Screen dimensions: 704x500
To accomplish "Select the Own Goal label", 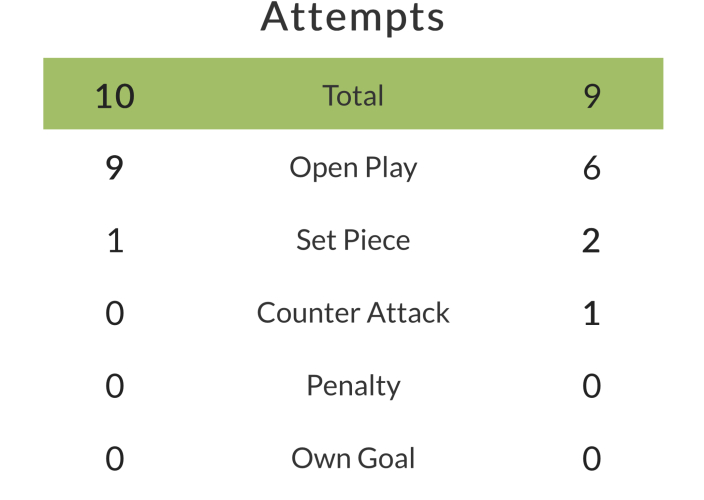I will (x=353, y=458).
